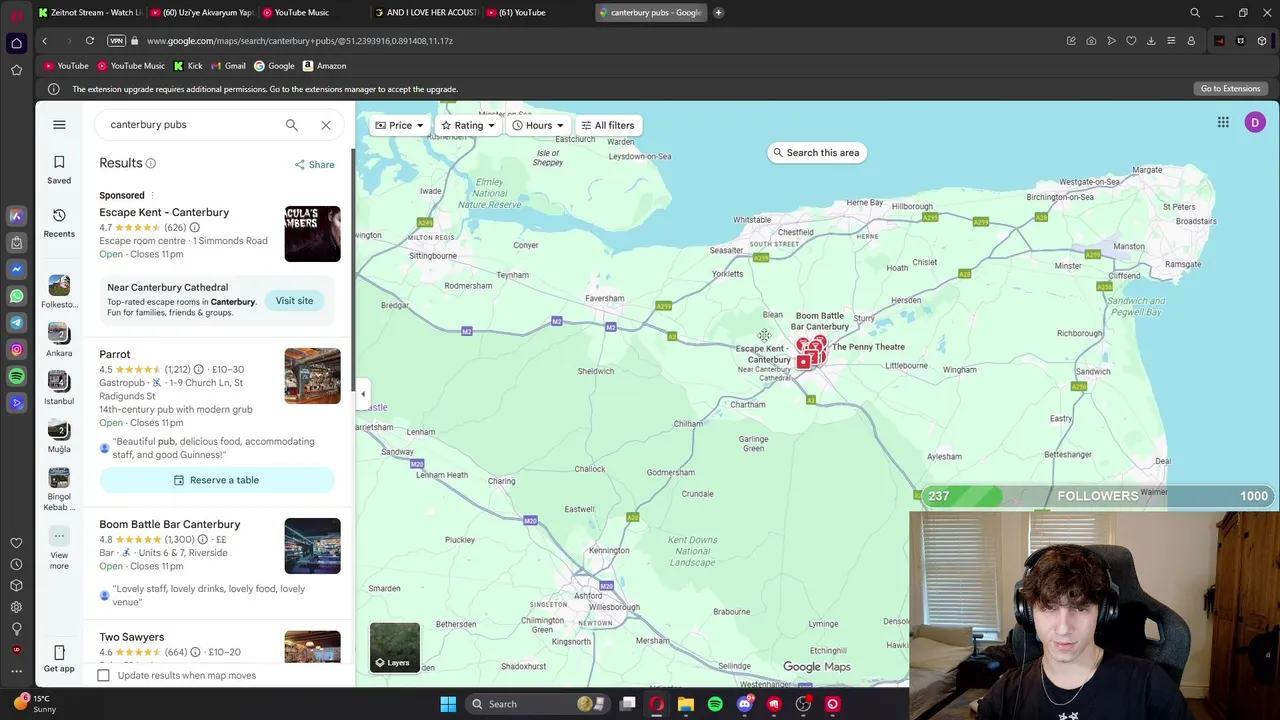Screen dimensions: 1280x720
Task: Switch to the AND I LOVE HER ACOUSTIC tab
Action: (426, 13)
